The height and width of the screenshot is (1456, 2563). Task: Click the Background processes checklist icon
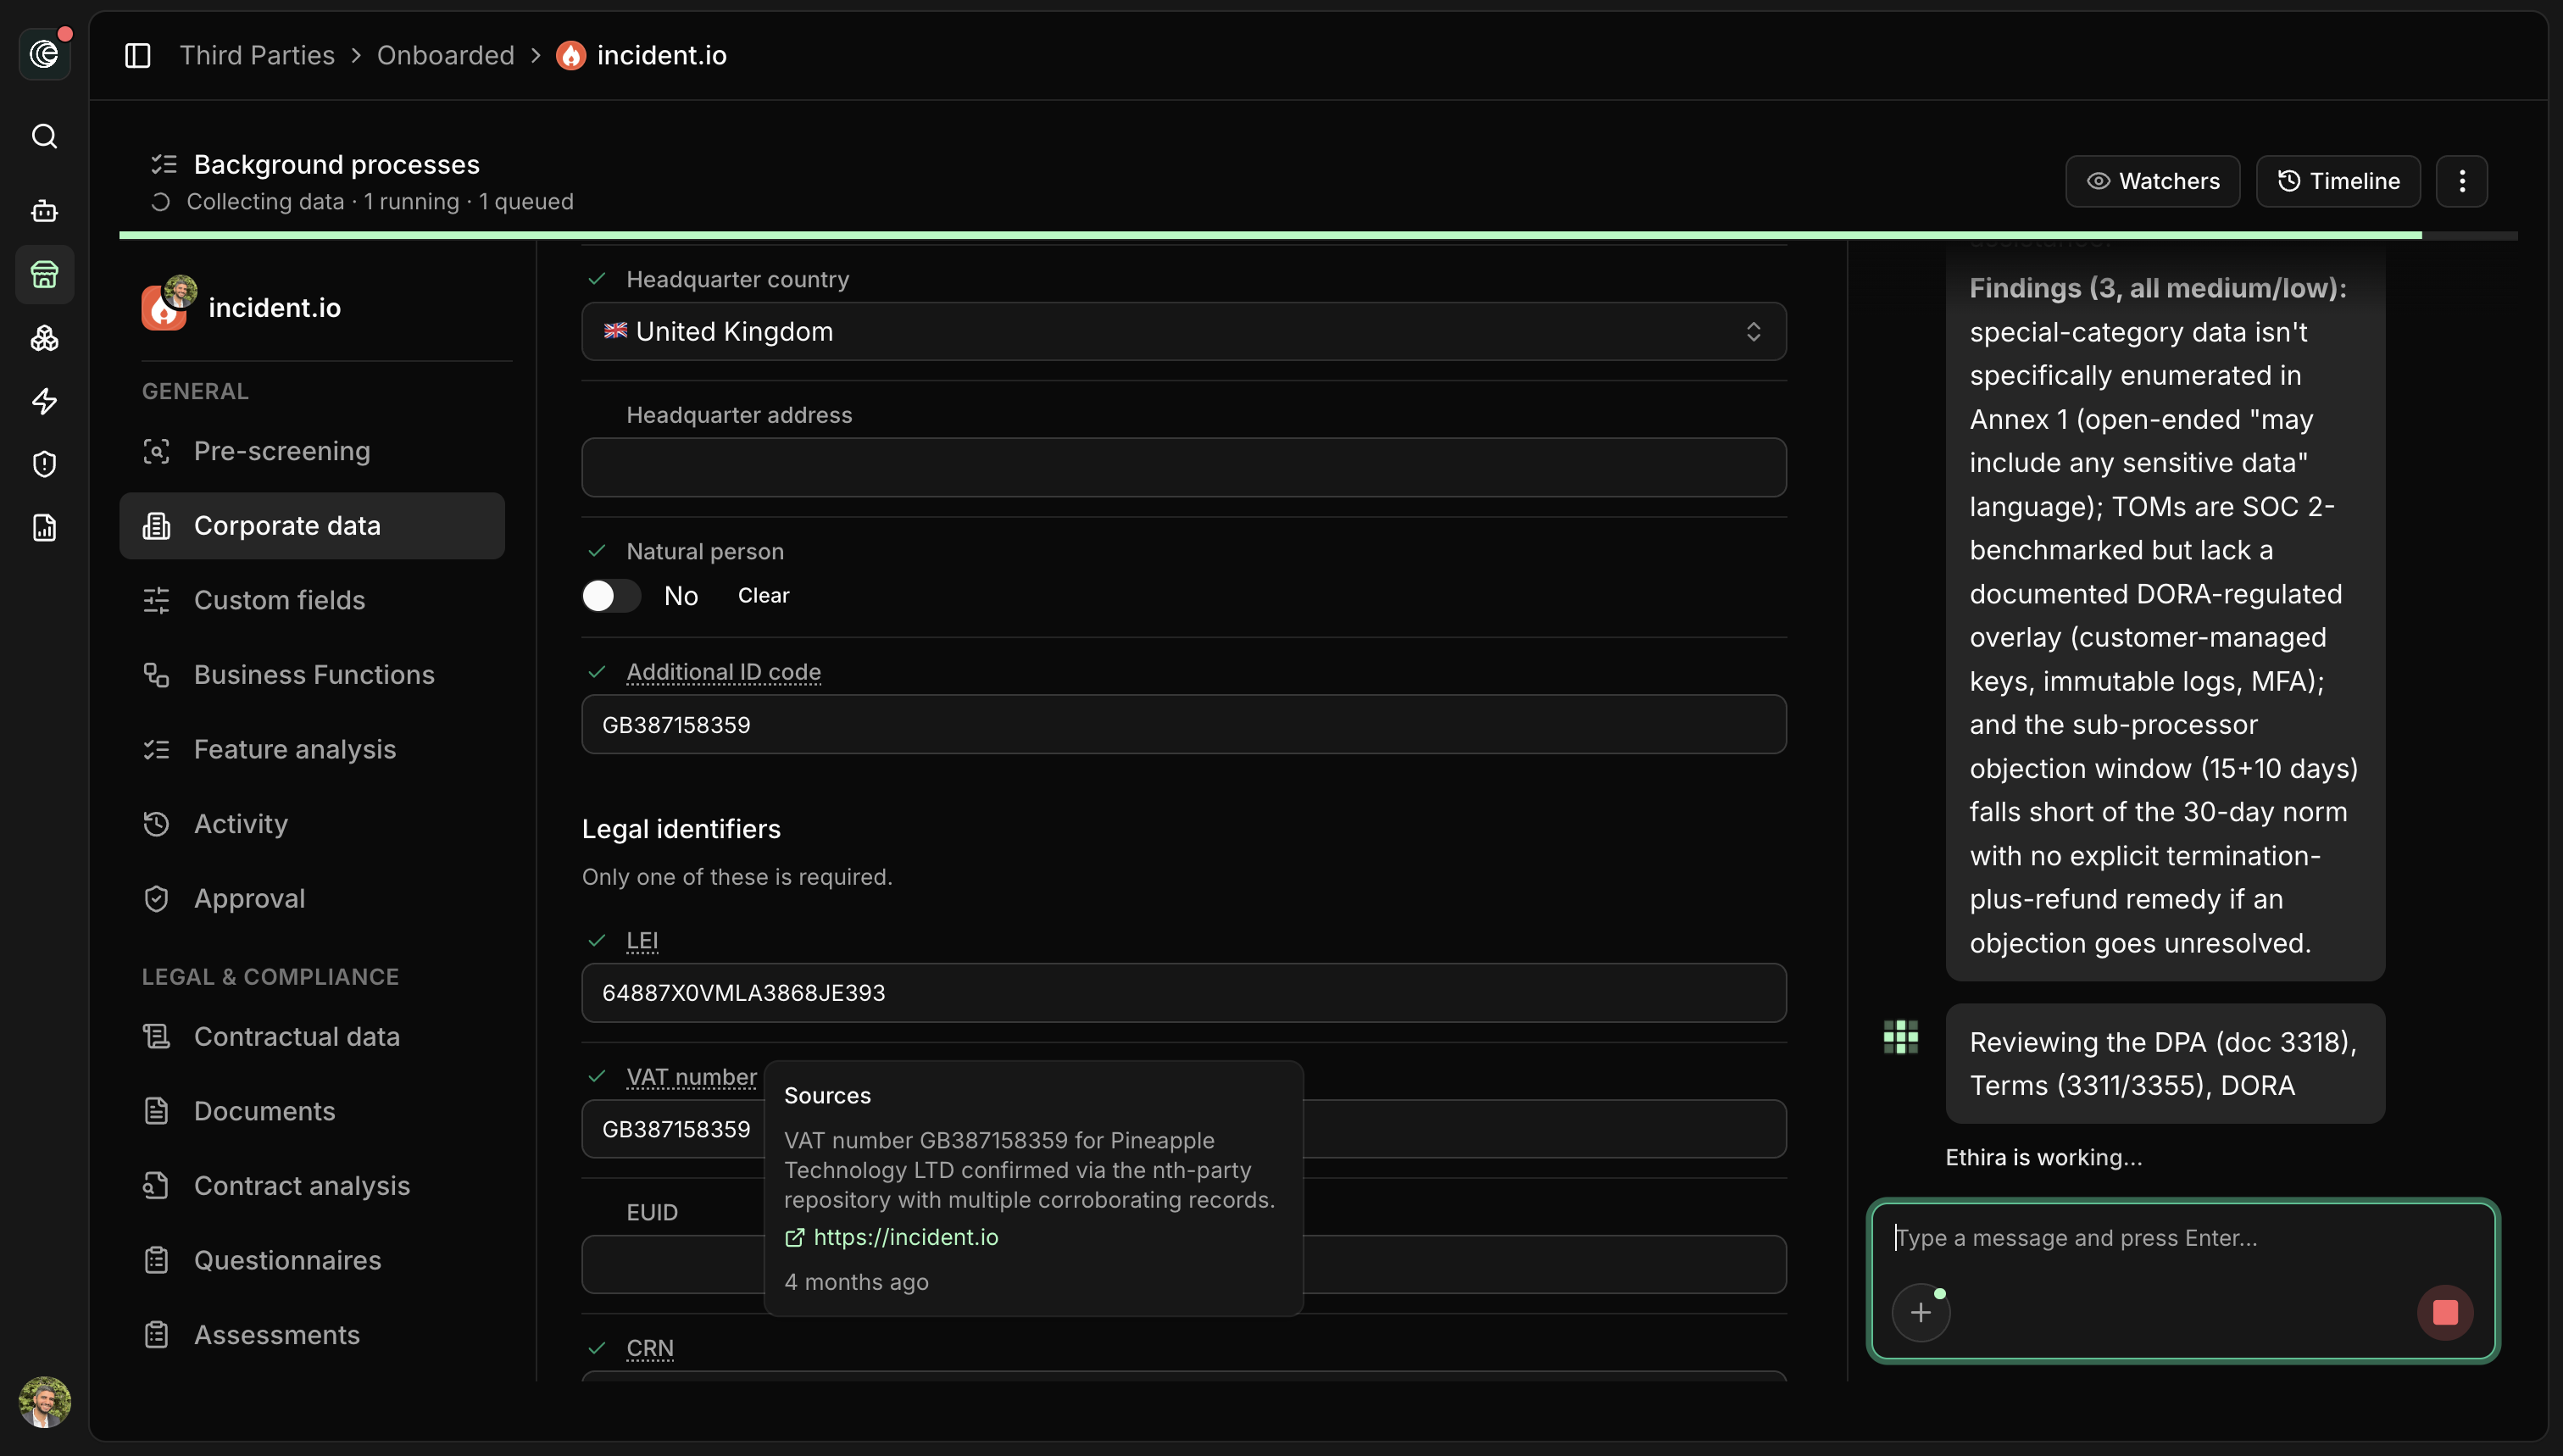(x=163, y=164)
